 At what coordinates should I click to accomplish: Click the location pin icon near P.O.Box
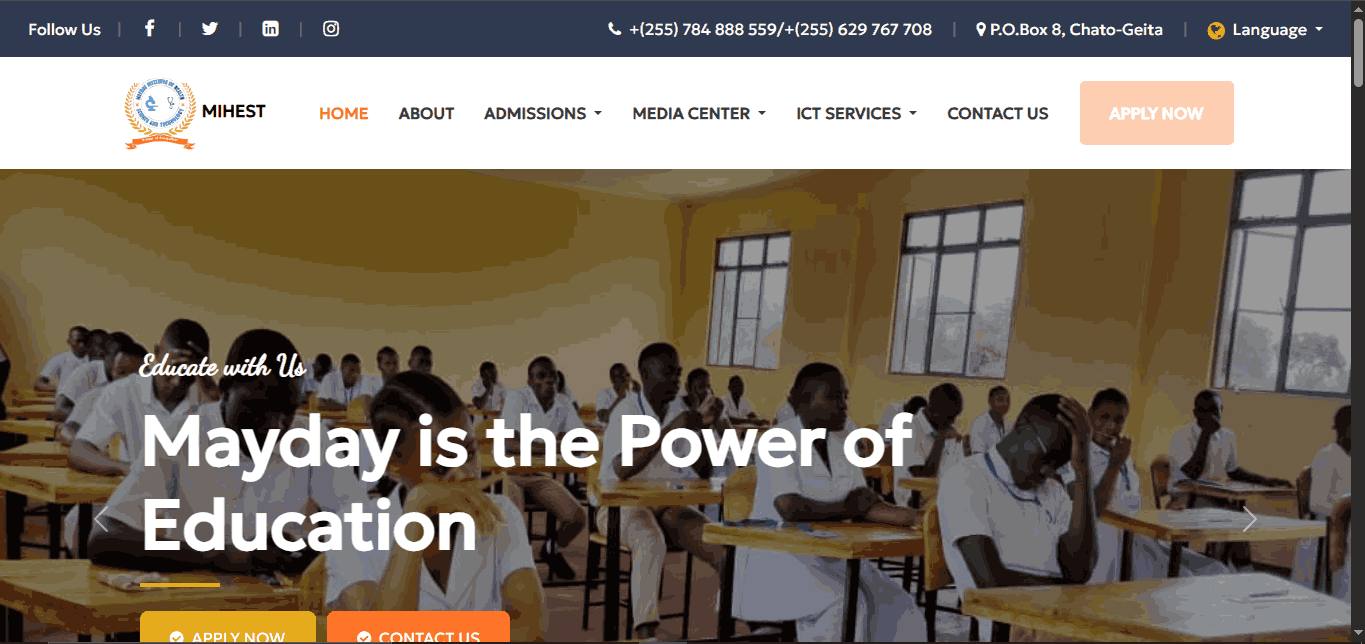click(x=981, y=30)
